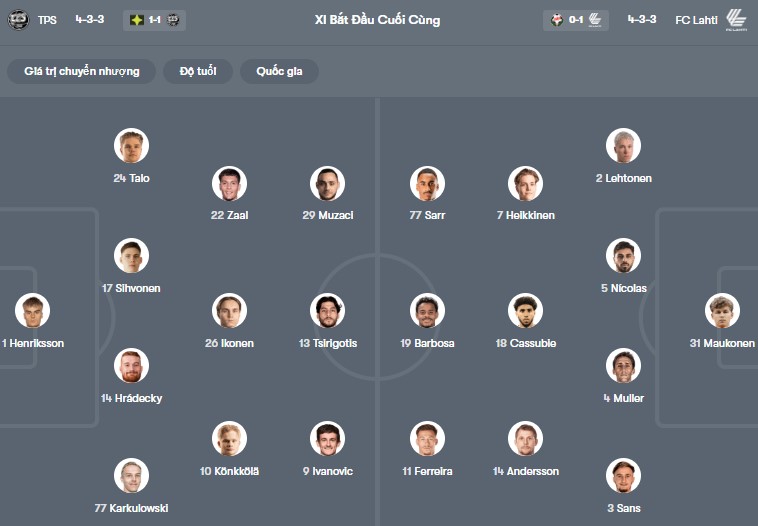The width and height of the screenshot is (758, 526).
Task: Click the Ivanovic name label
Action: (327, 471)
